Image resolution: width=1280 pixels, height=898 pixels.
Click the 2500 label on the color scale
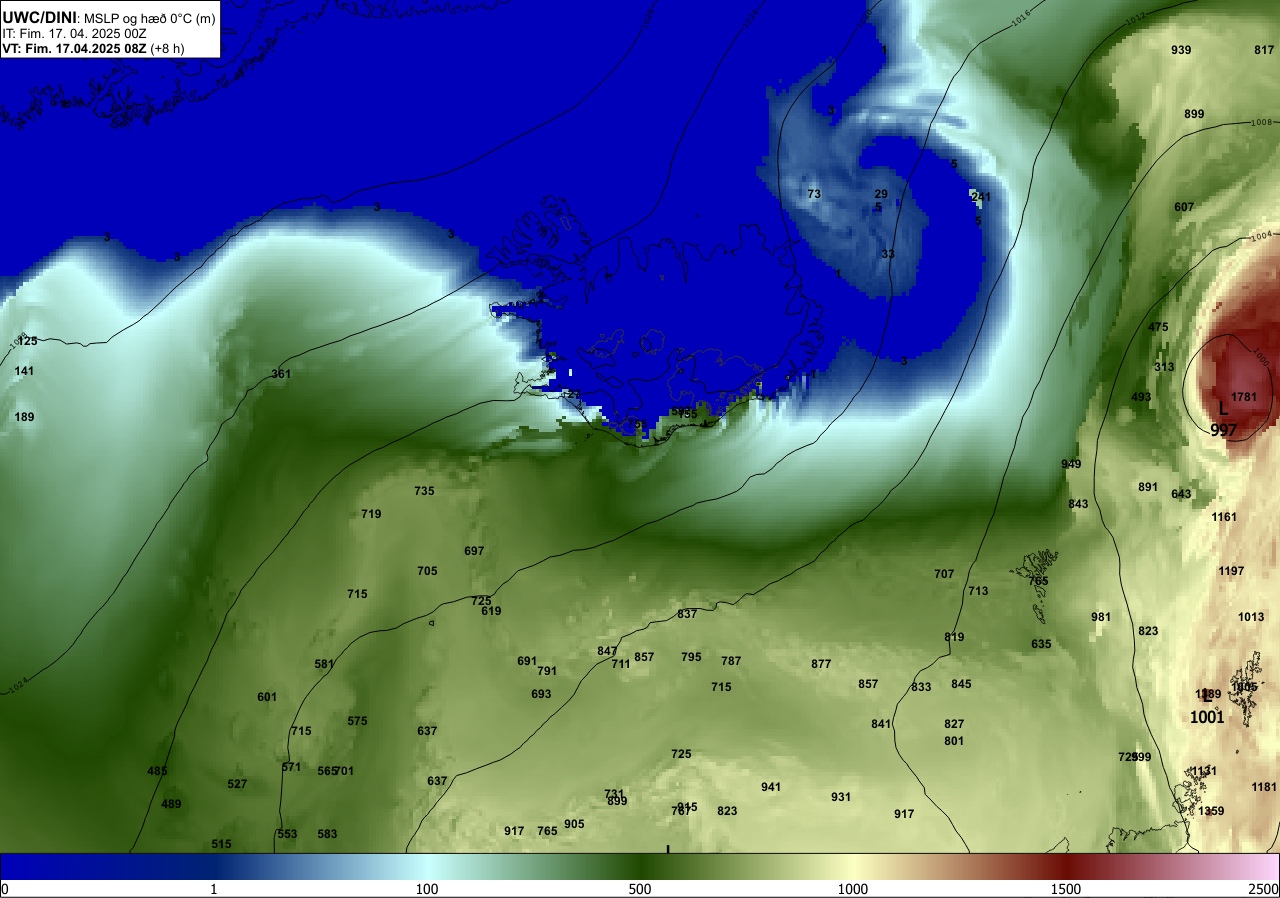click(x=1263, y=889)
